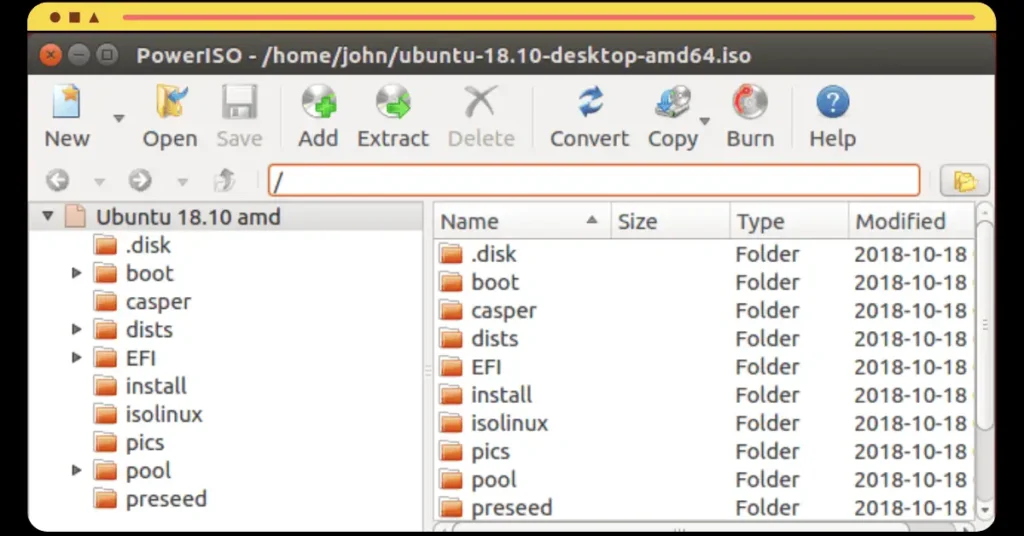Open the Back history dropdown
This screenshot has height=536, width=1024.
99,181
